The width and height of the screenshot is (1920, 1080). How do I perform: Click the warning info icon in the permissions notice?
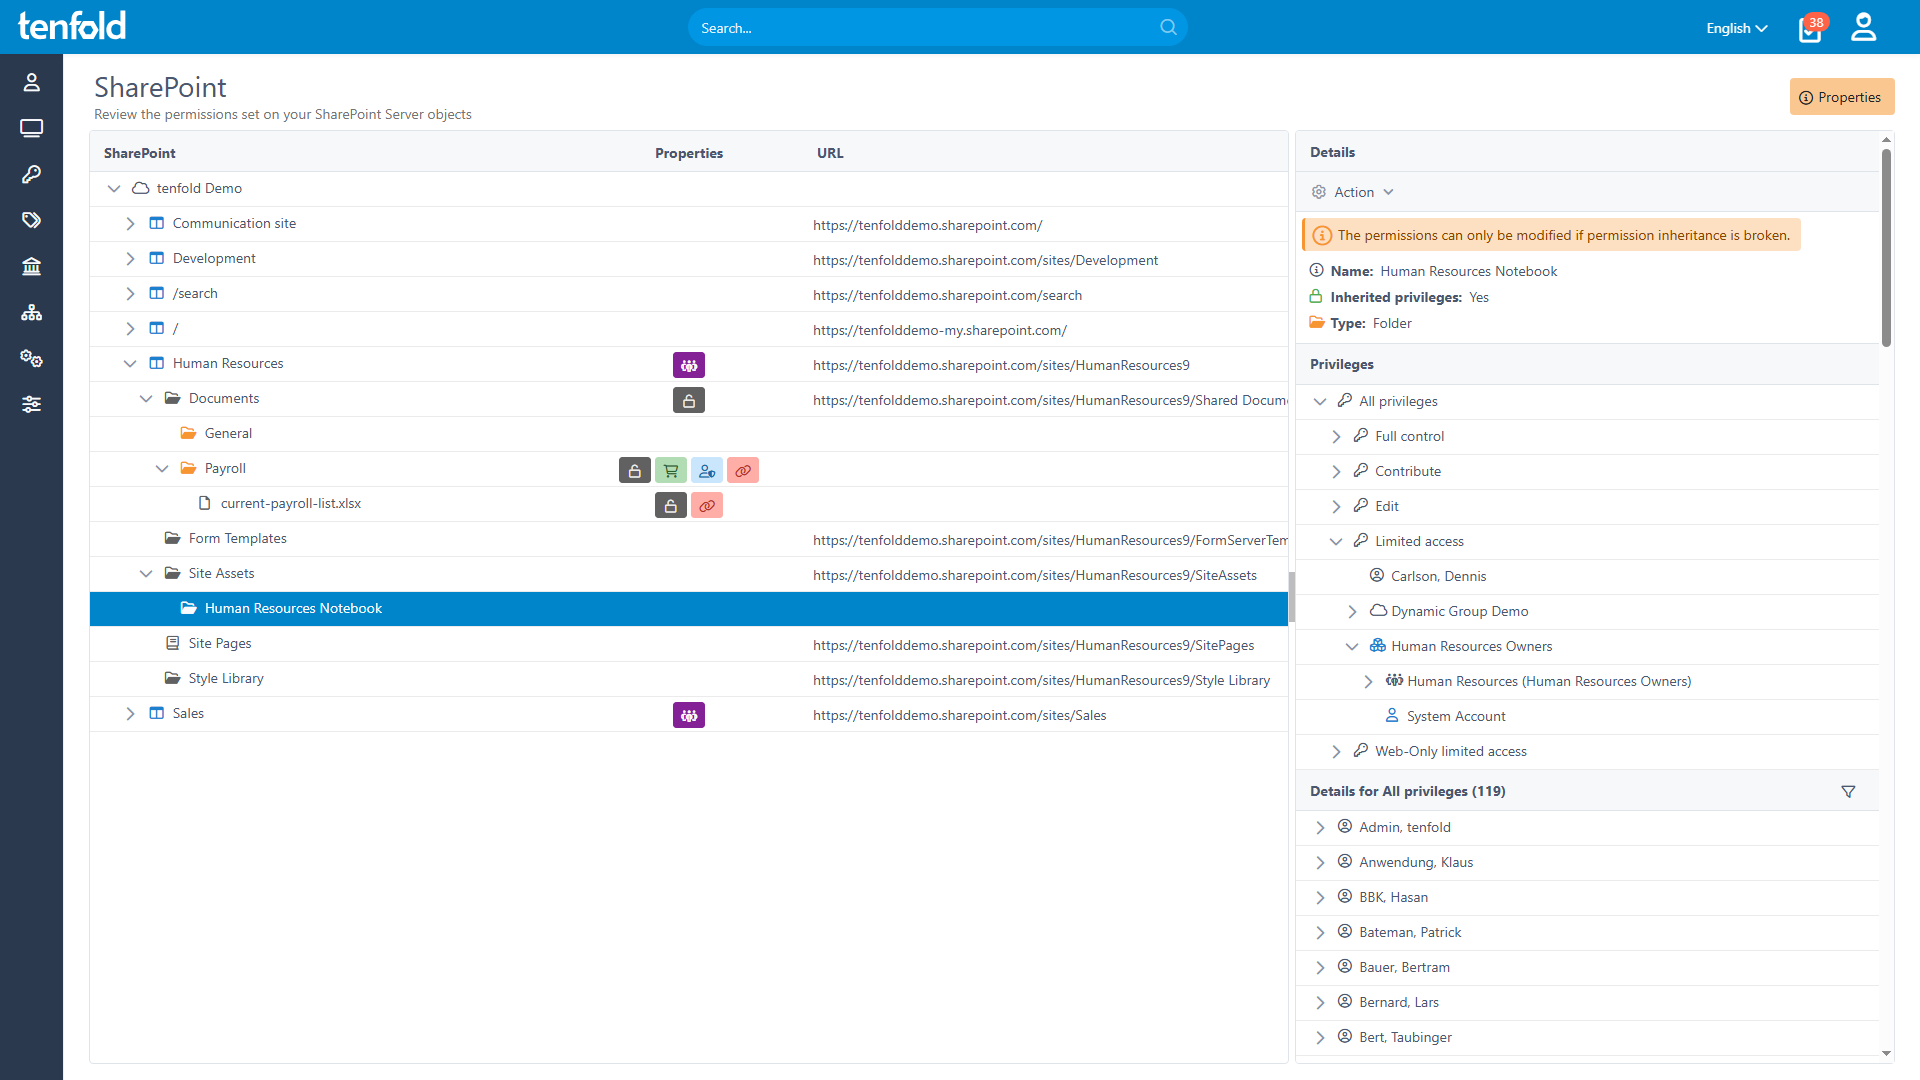coord(1322,235)
